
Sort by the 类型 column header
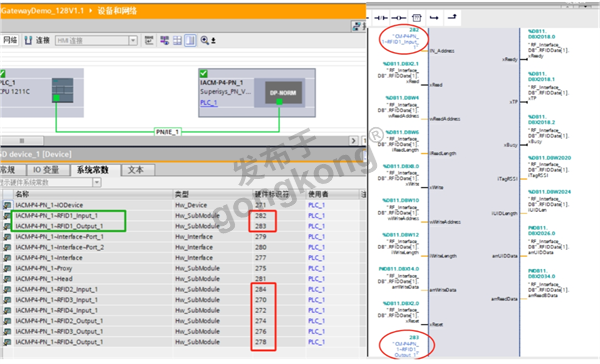point(182,194)
